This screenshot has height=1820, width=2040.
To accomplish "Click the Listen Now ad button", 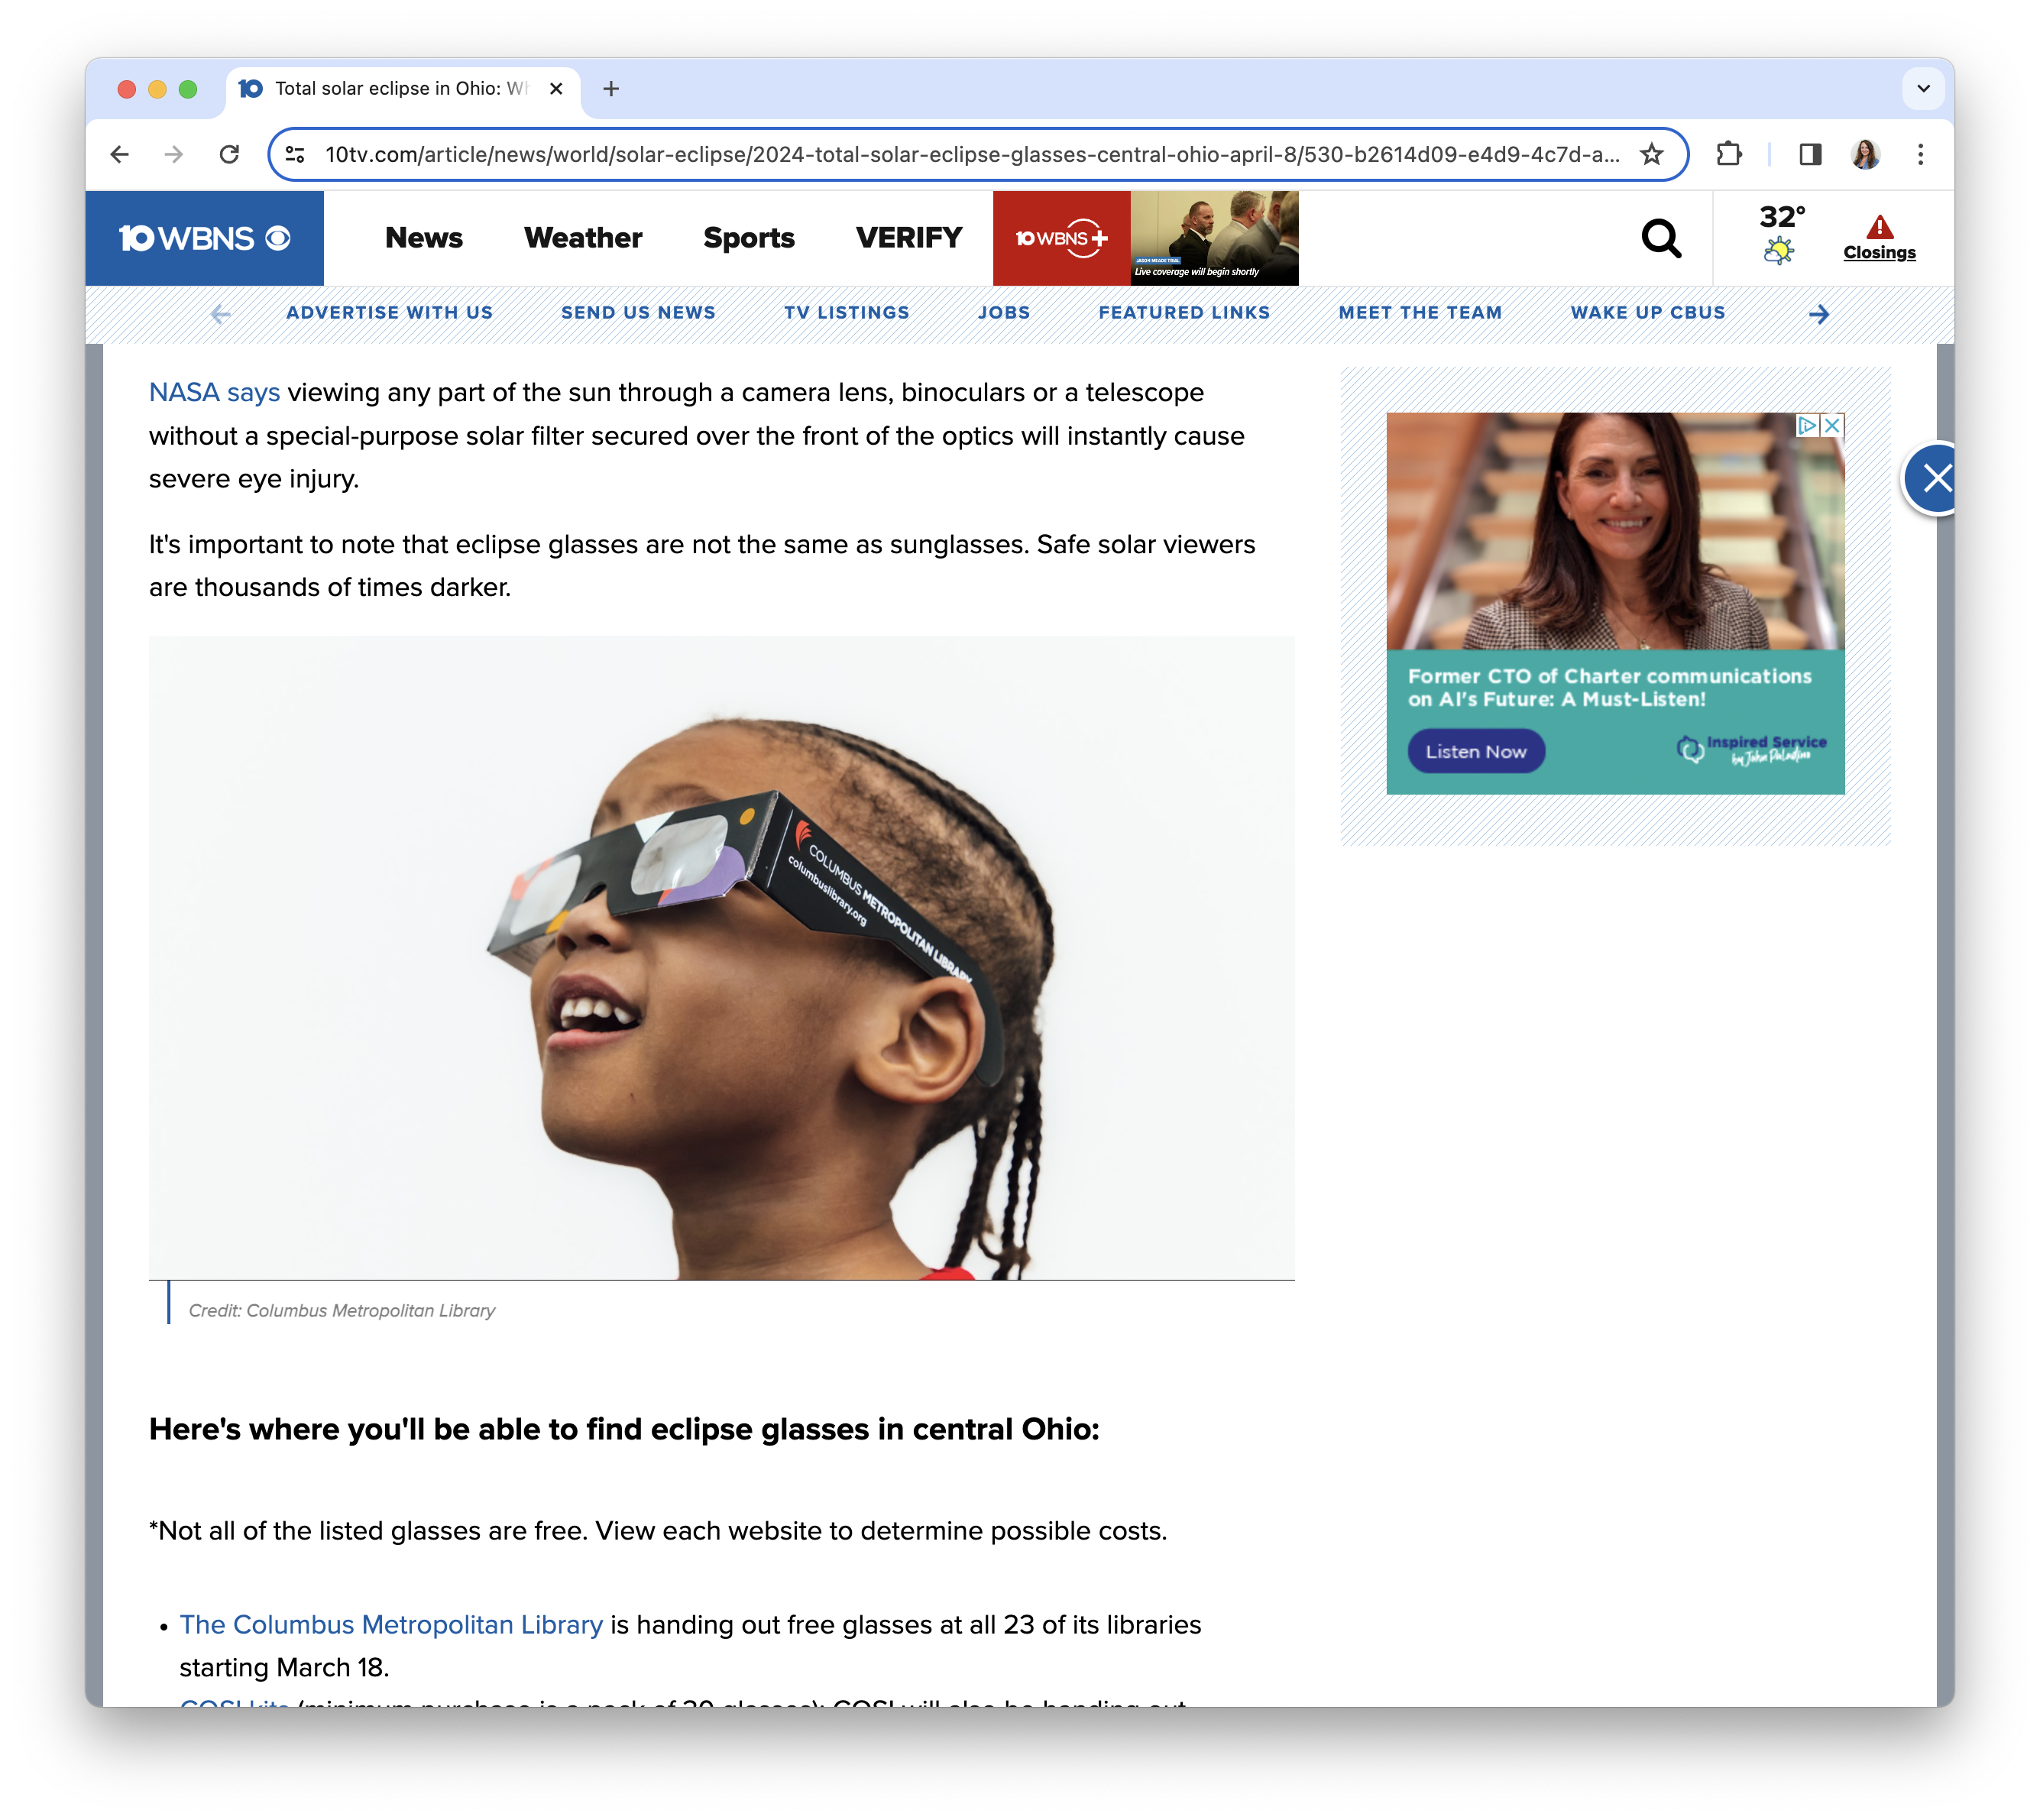I will coord(1476,752).
